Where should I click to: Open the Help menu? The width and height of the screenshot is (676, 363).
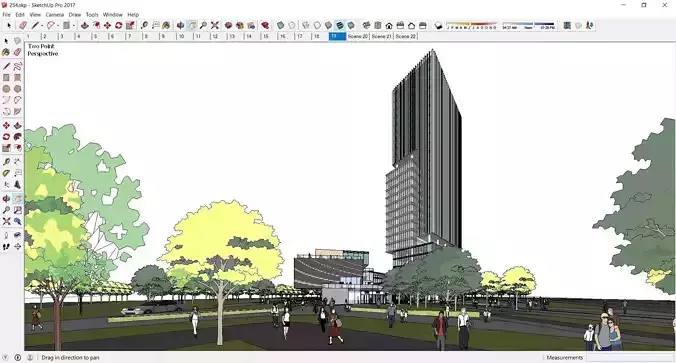tap(133, 15)
